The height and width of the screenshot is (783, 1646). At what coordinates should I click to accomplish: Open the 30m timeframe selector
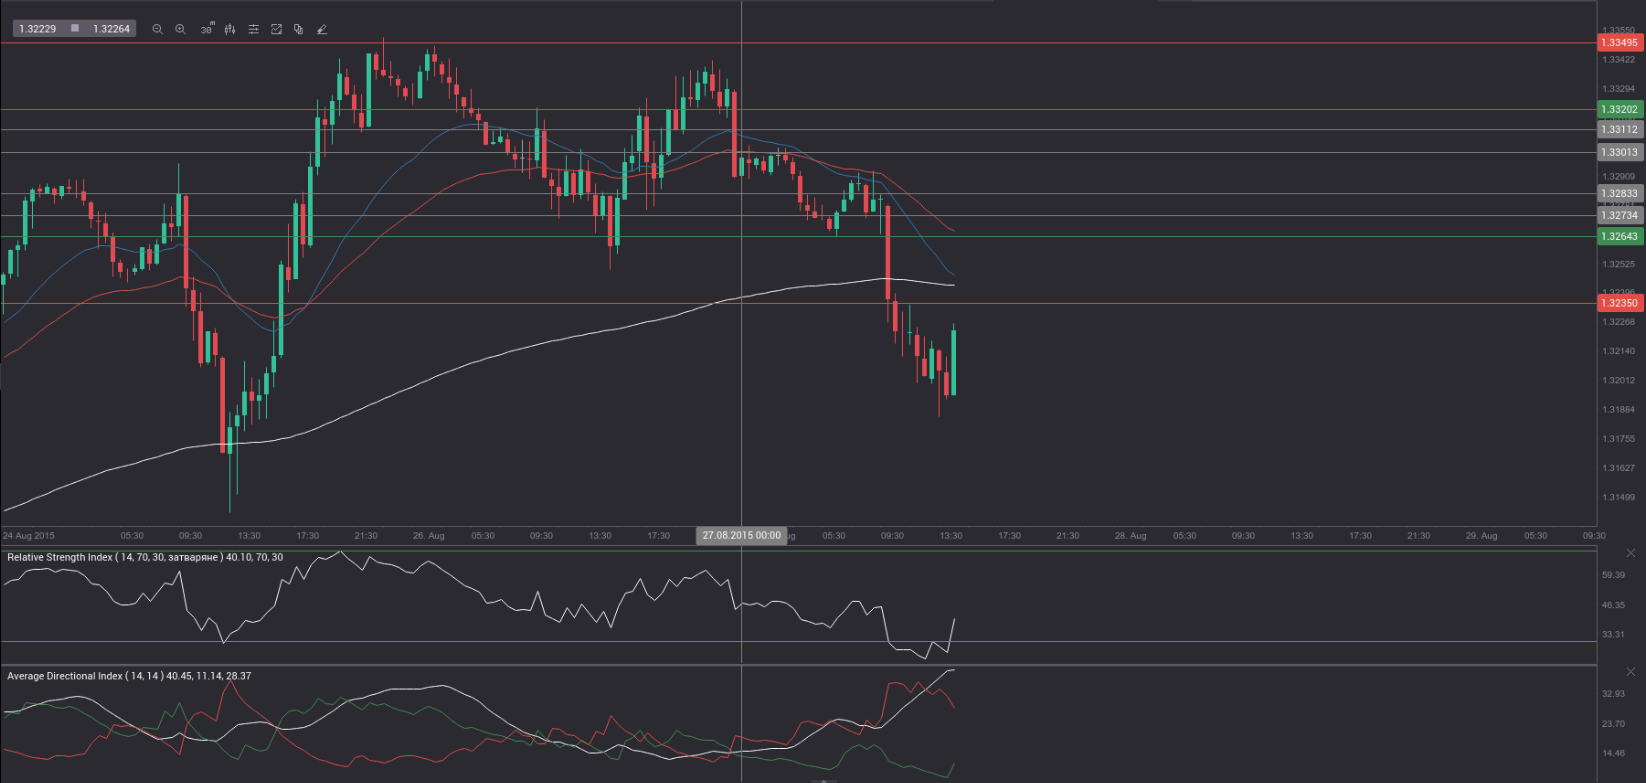click(206, 29)
